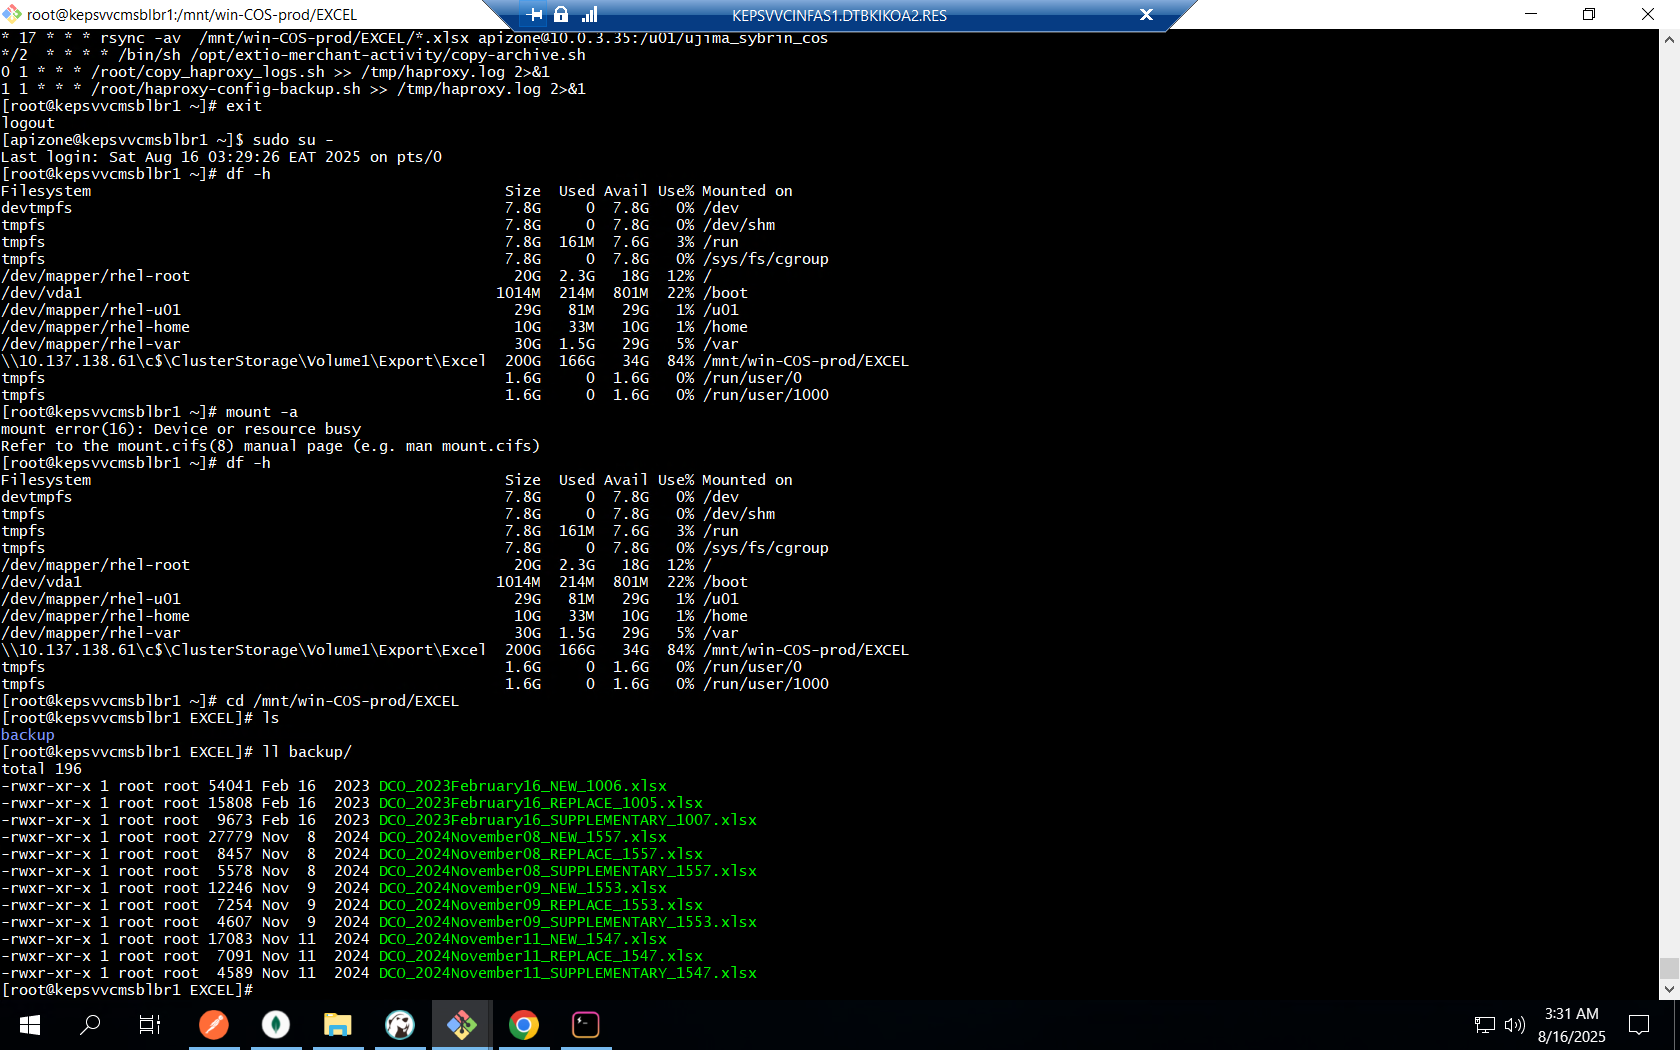Image resolution: width=1680 pixels, height=1050 pixels.
Task: Open the Windows Start menu
Action: 30,1025
